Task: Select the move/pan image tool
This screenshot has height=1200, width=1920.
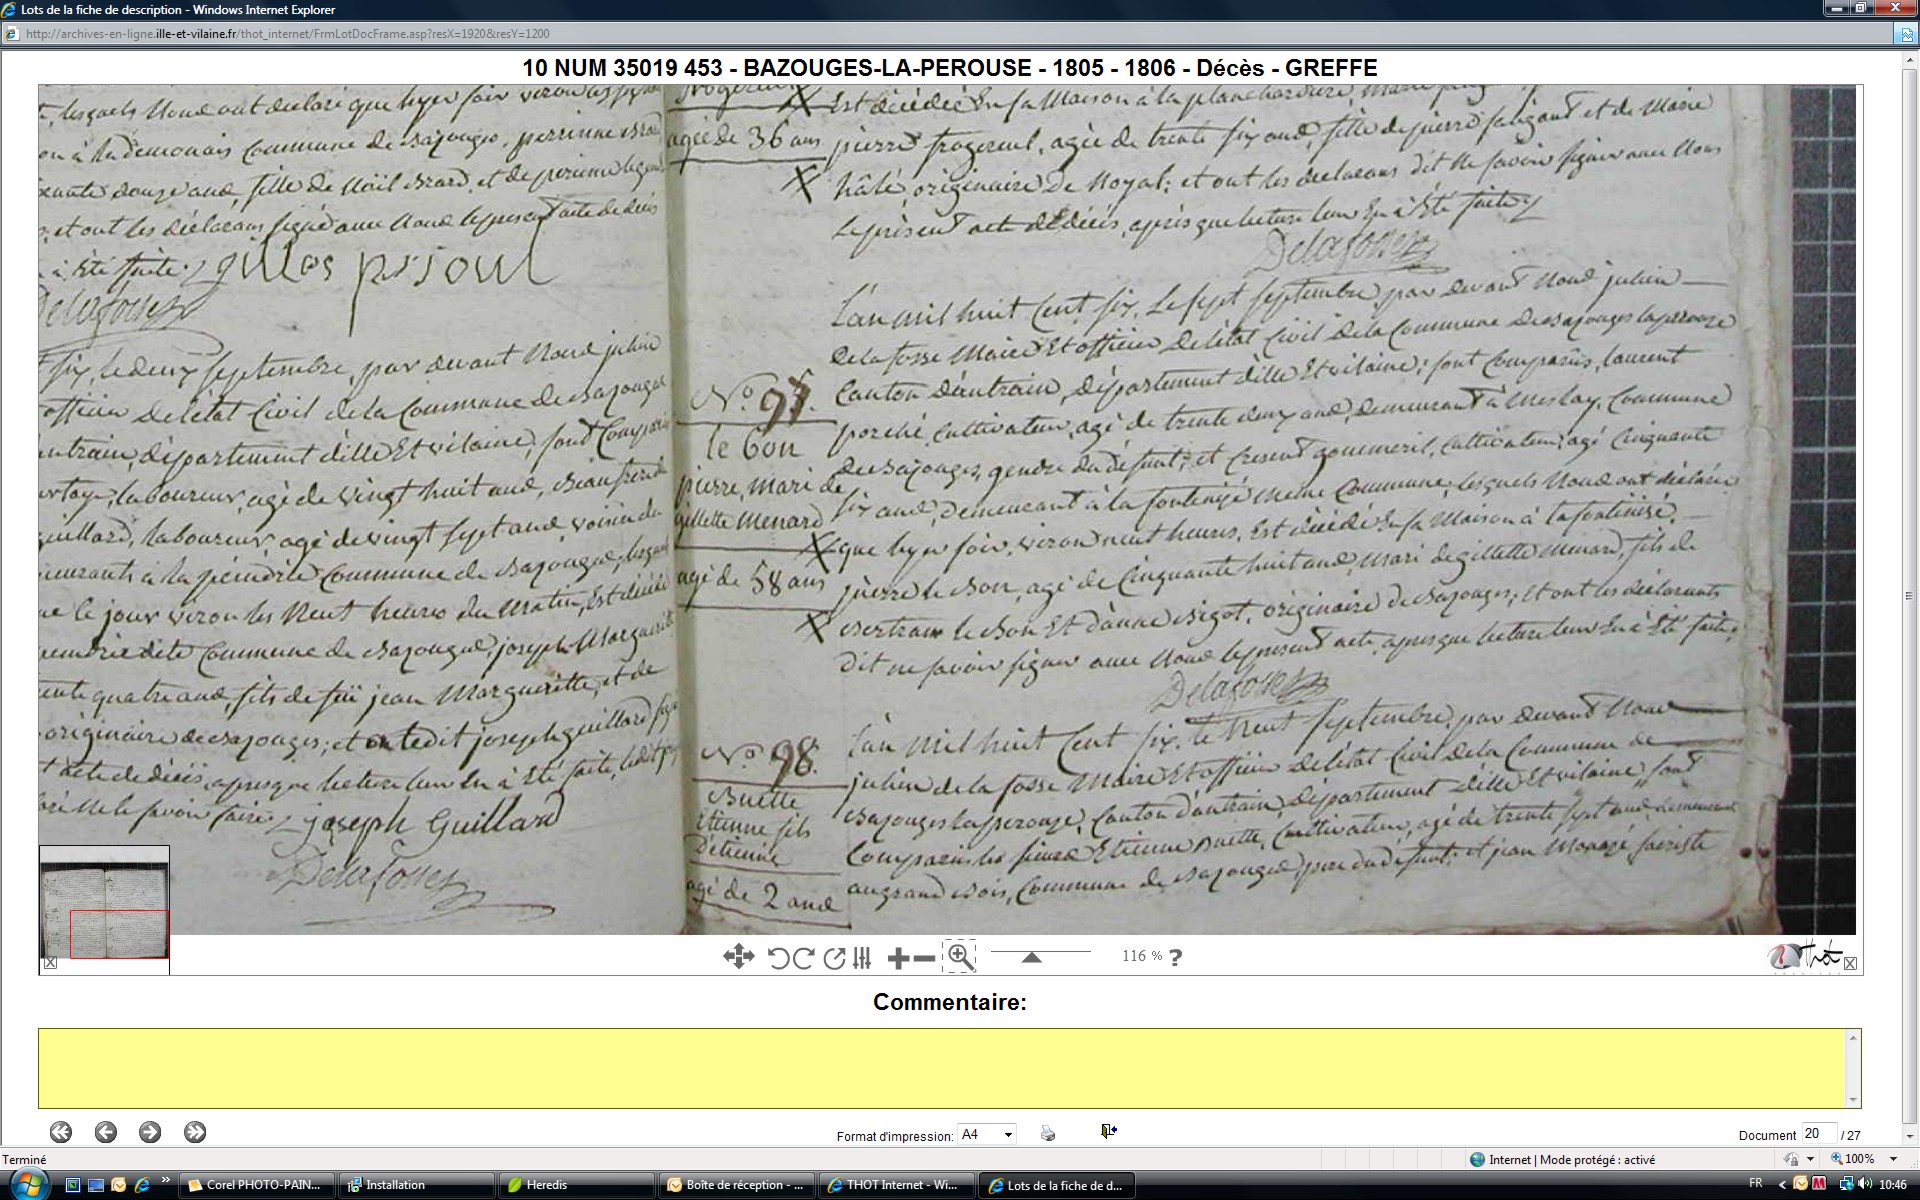Action: 738,957
